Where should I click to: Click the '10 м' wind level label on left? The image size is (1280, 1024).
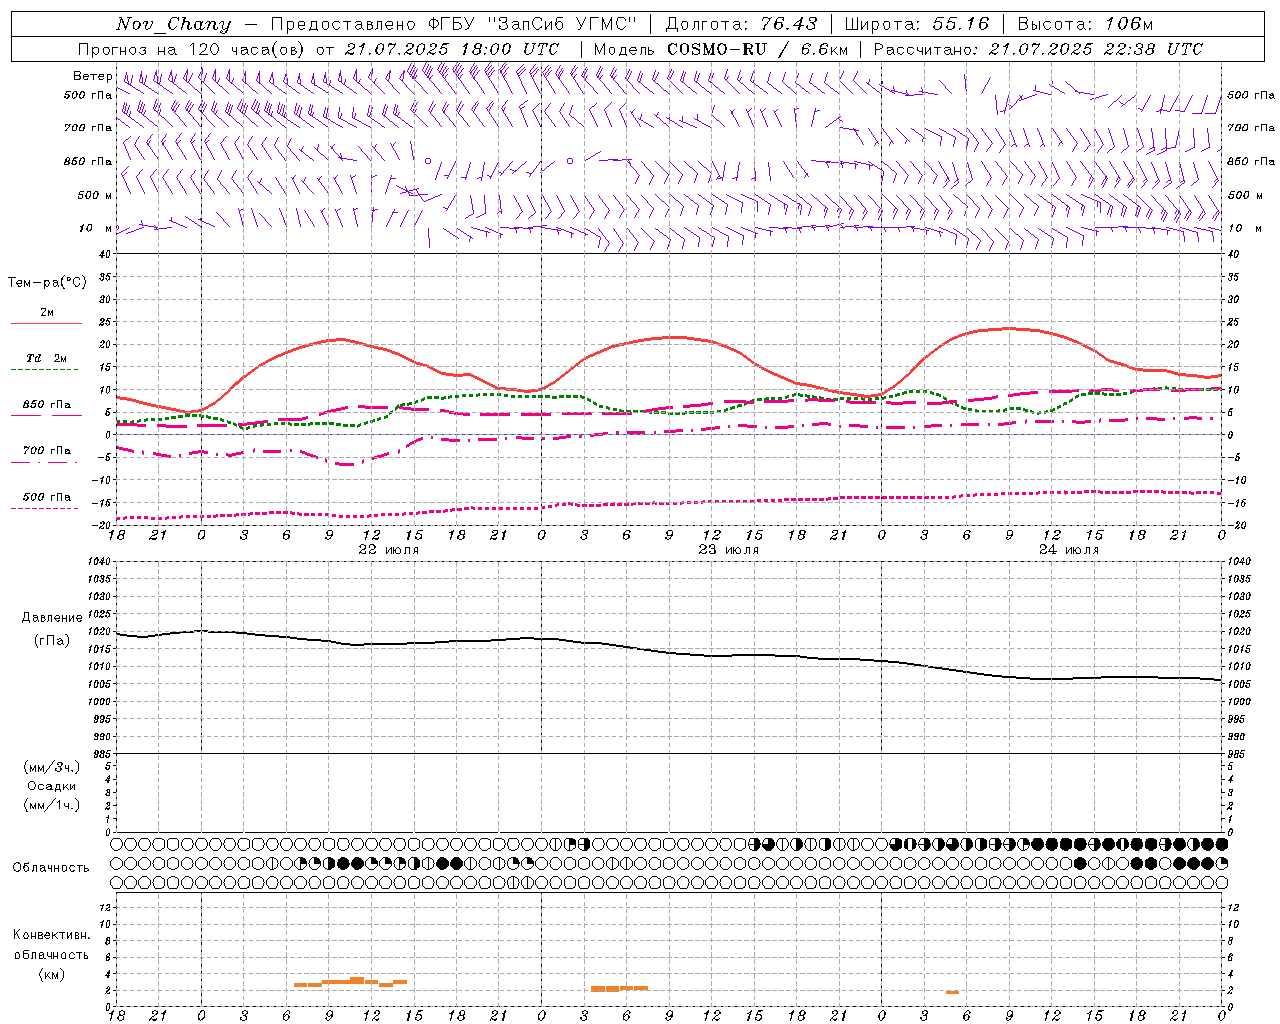(x=96, y=229)
